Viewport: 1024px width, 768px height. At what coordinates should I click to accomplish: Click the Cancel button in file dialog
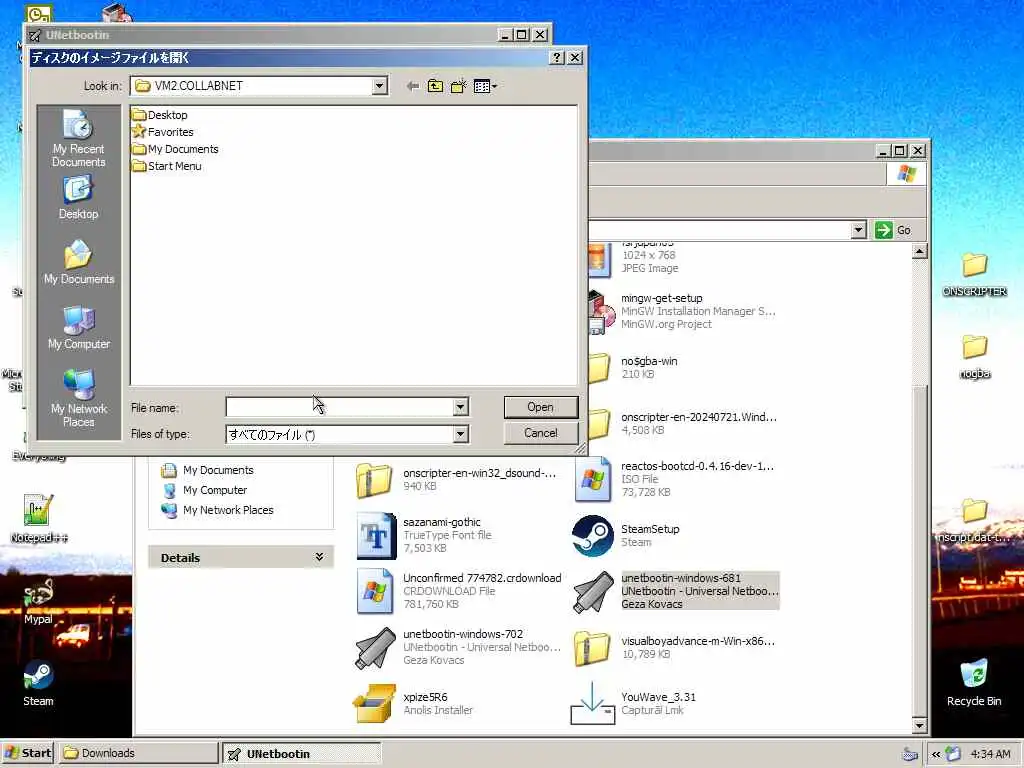coord(541,433)
